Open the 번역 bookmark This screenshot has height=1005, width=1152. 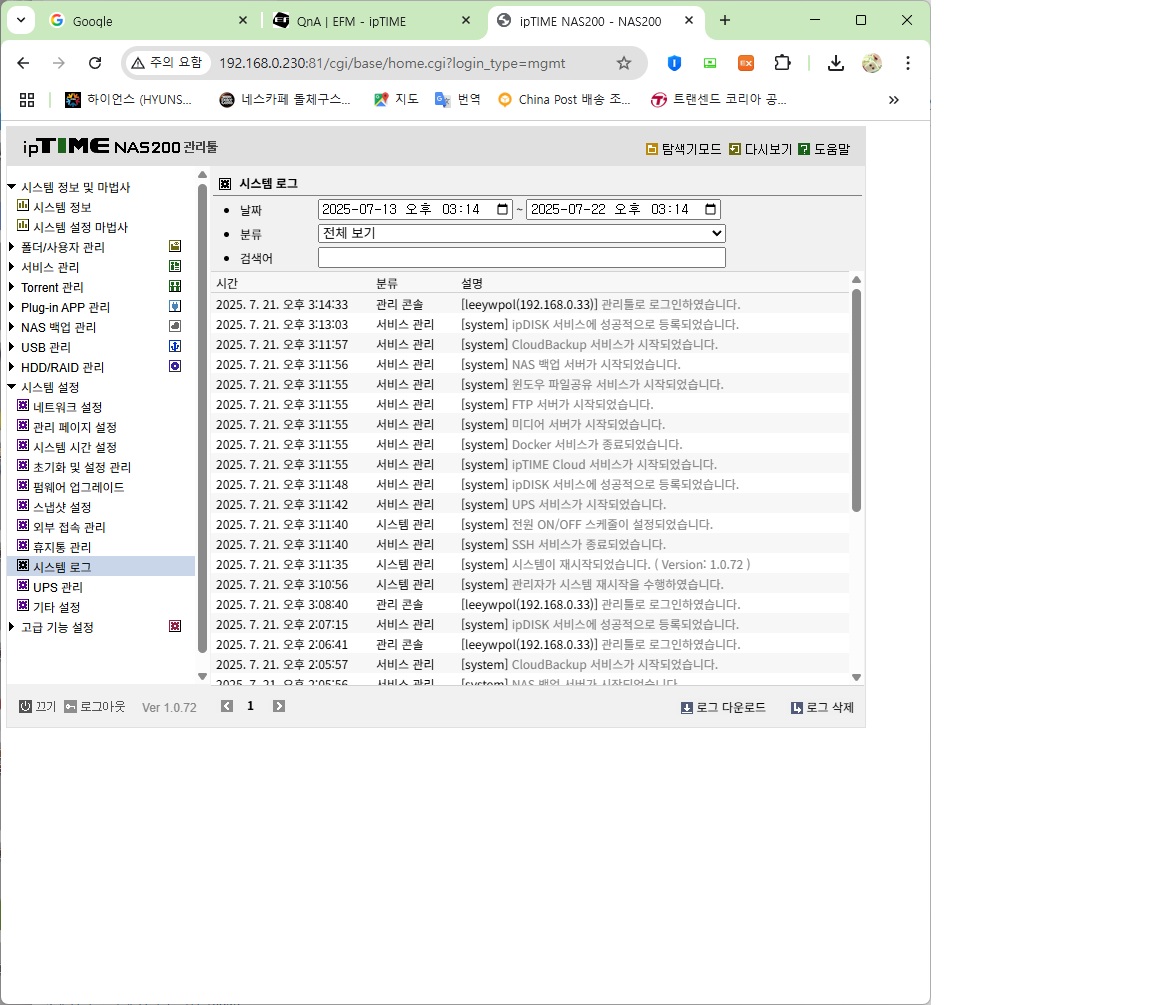coord(458,99)
